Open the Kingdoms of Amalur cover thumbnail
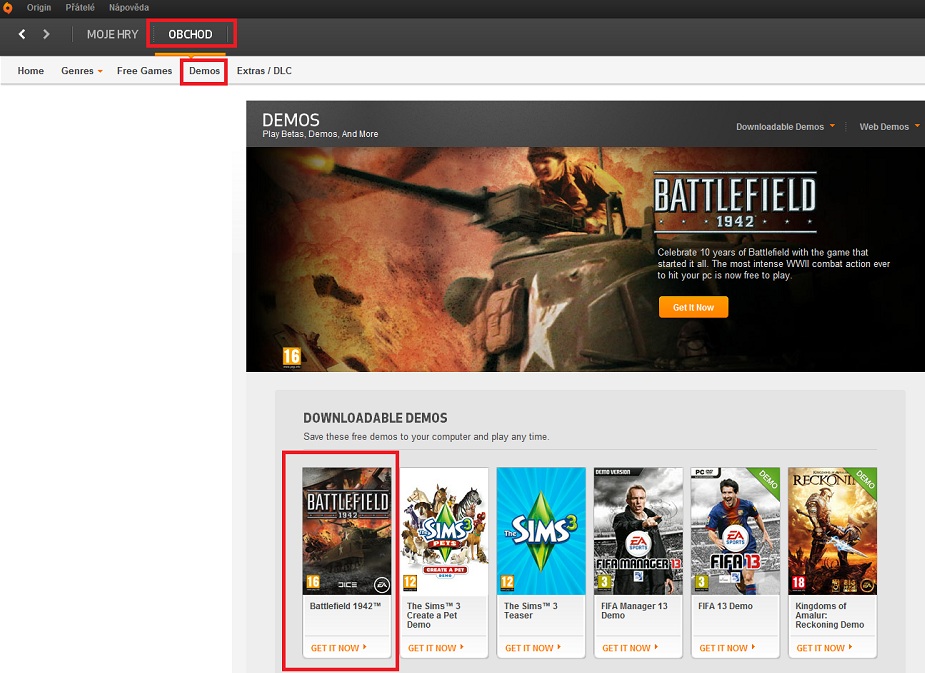The image size is (925, 673). (x=832, y=531)
